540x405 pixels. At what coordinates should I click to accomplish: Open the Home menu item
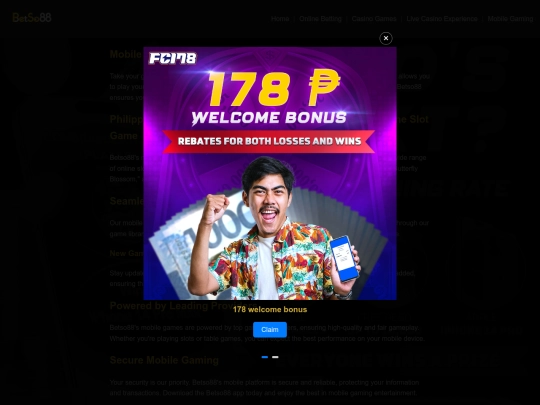[x=280, y=19]
